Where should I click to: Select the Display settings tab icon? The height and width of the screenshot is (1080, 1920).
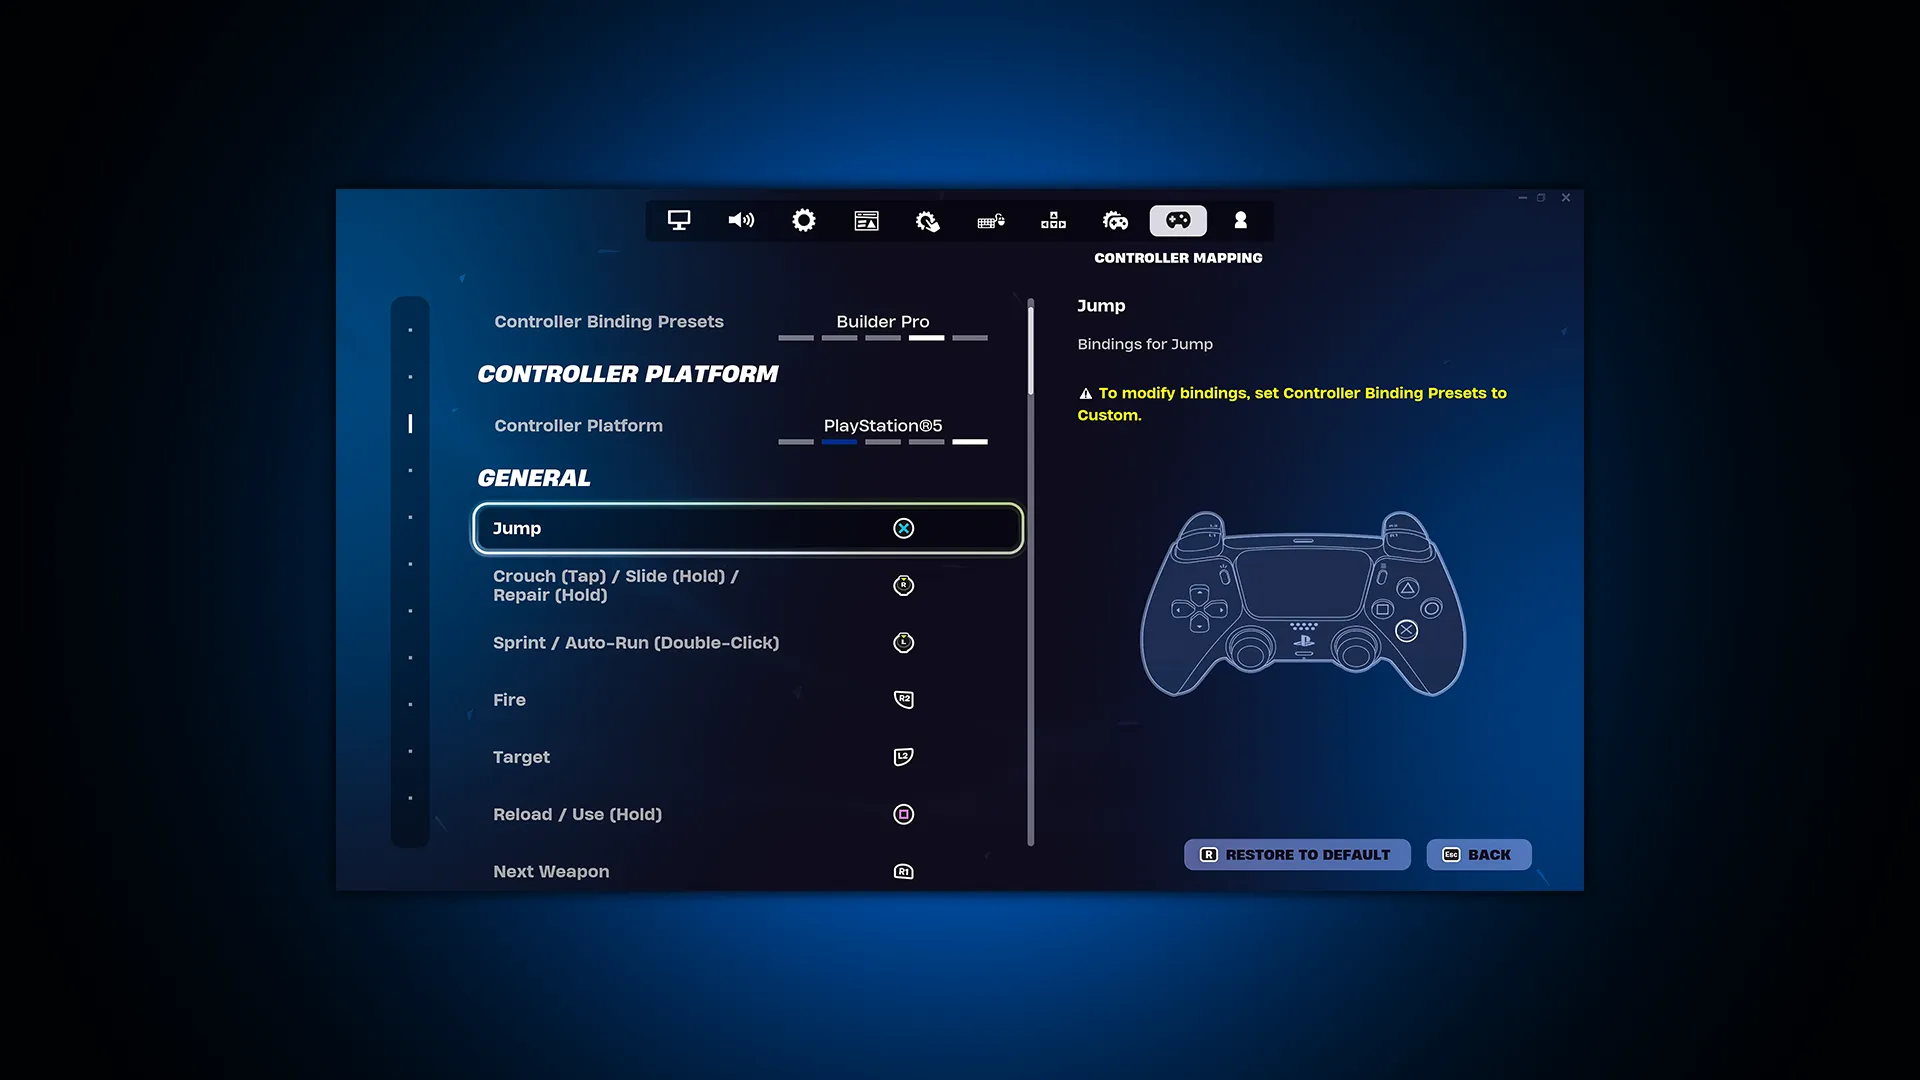(x=679, y=220)
